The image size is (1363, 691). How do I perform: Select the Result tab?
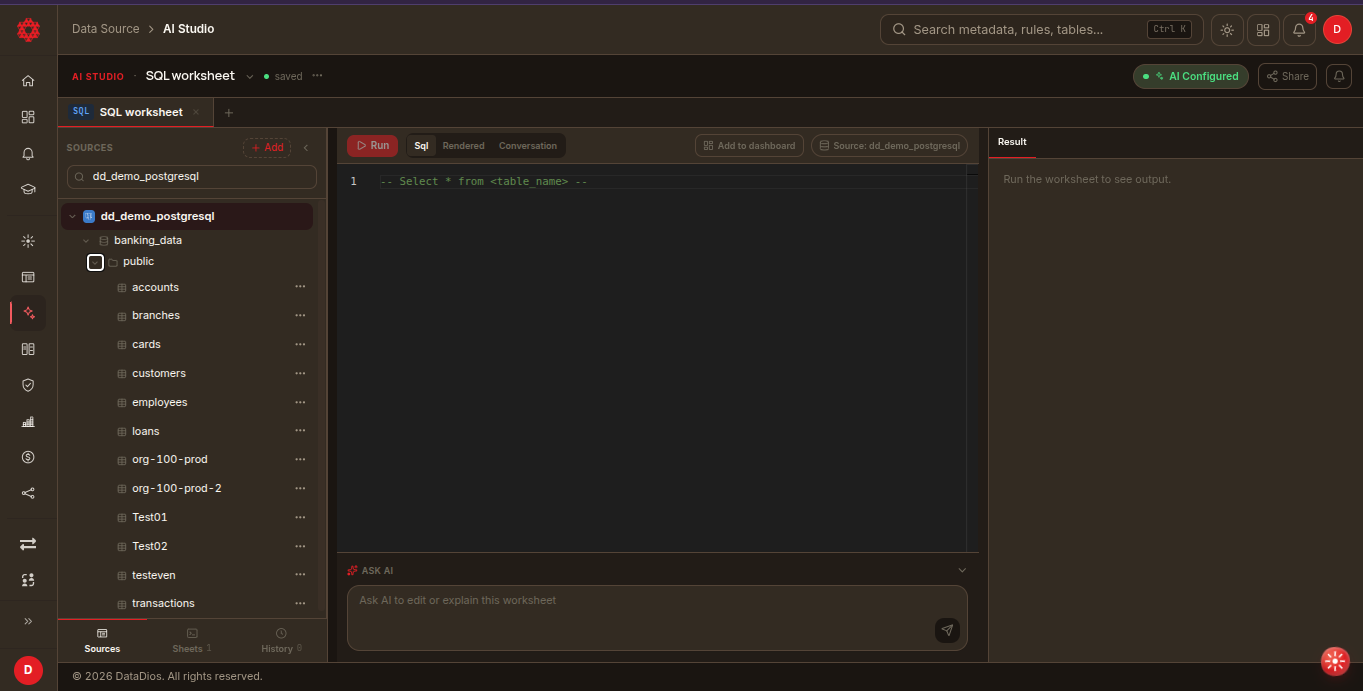(1012, 142)
